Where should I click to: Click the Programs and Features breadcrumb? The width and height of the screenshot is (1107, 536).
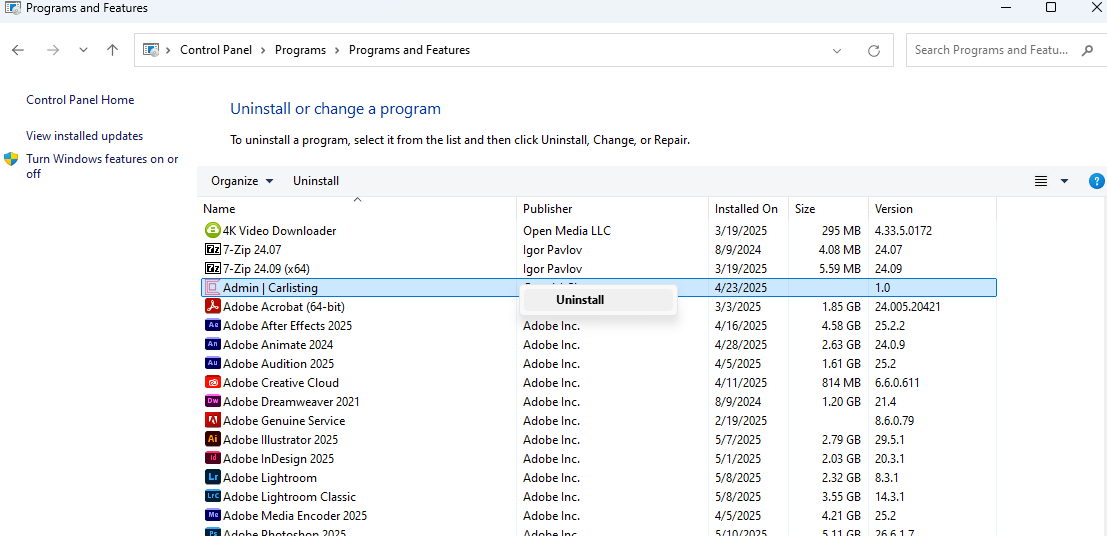coord(409,50)
